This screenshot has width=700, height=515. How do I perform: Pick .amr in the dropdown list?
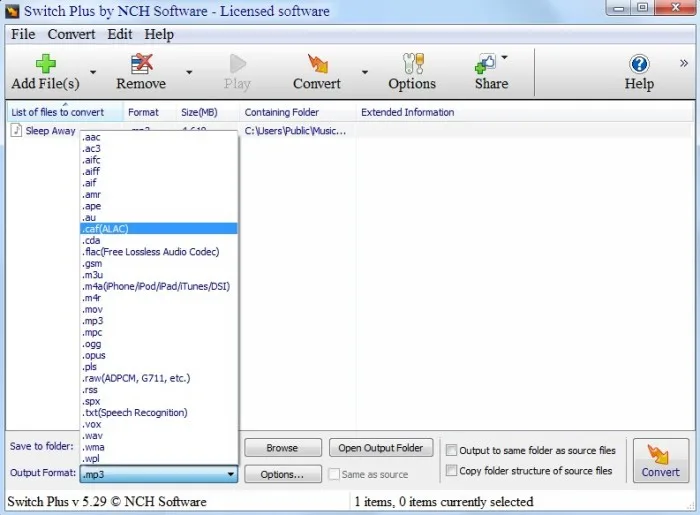point(159,195)
